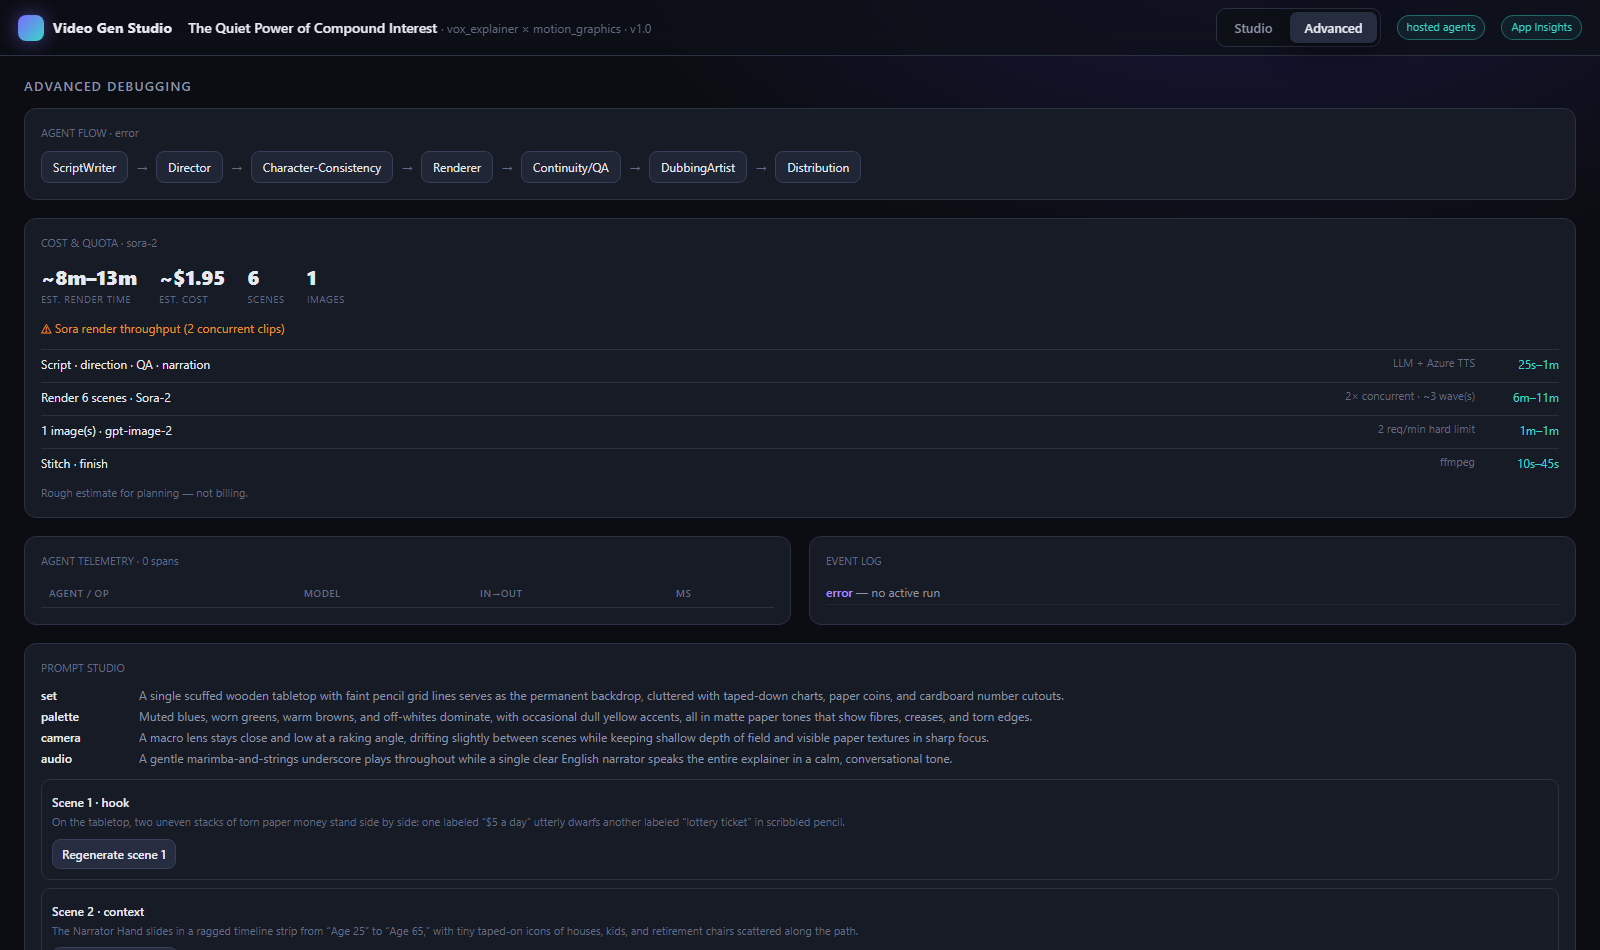Click the Video Gen Studio title
Viewport: 1600px width, 950px height.
(x=112, y=28)
